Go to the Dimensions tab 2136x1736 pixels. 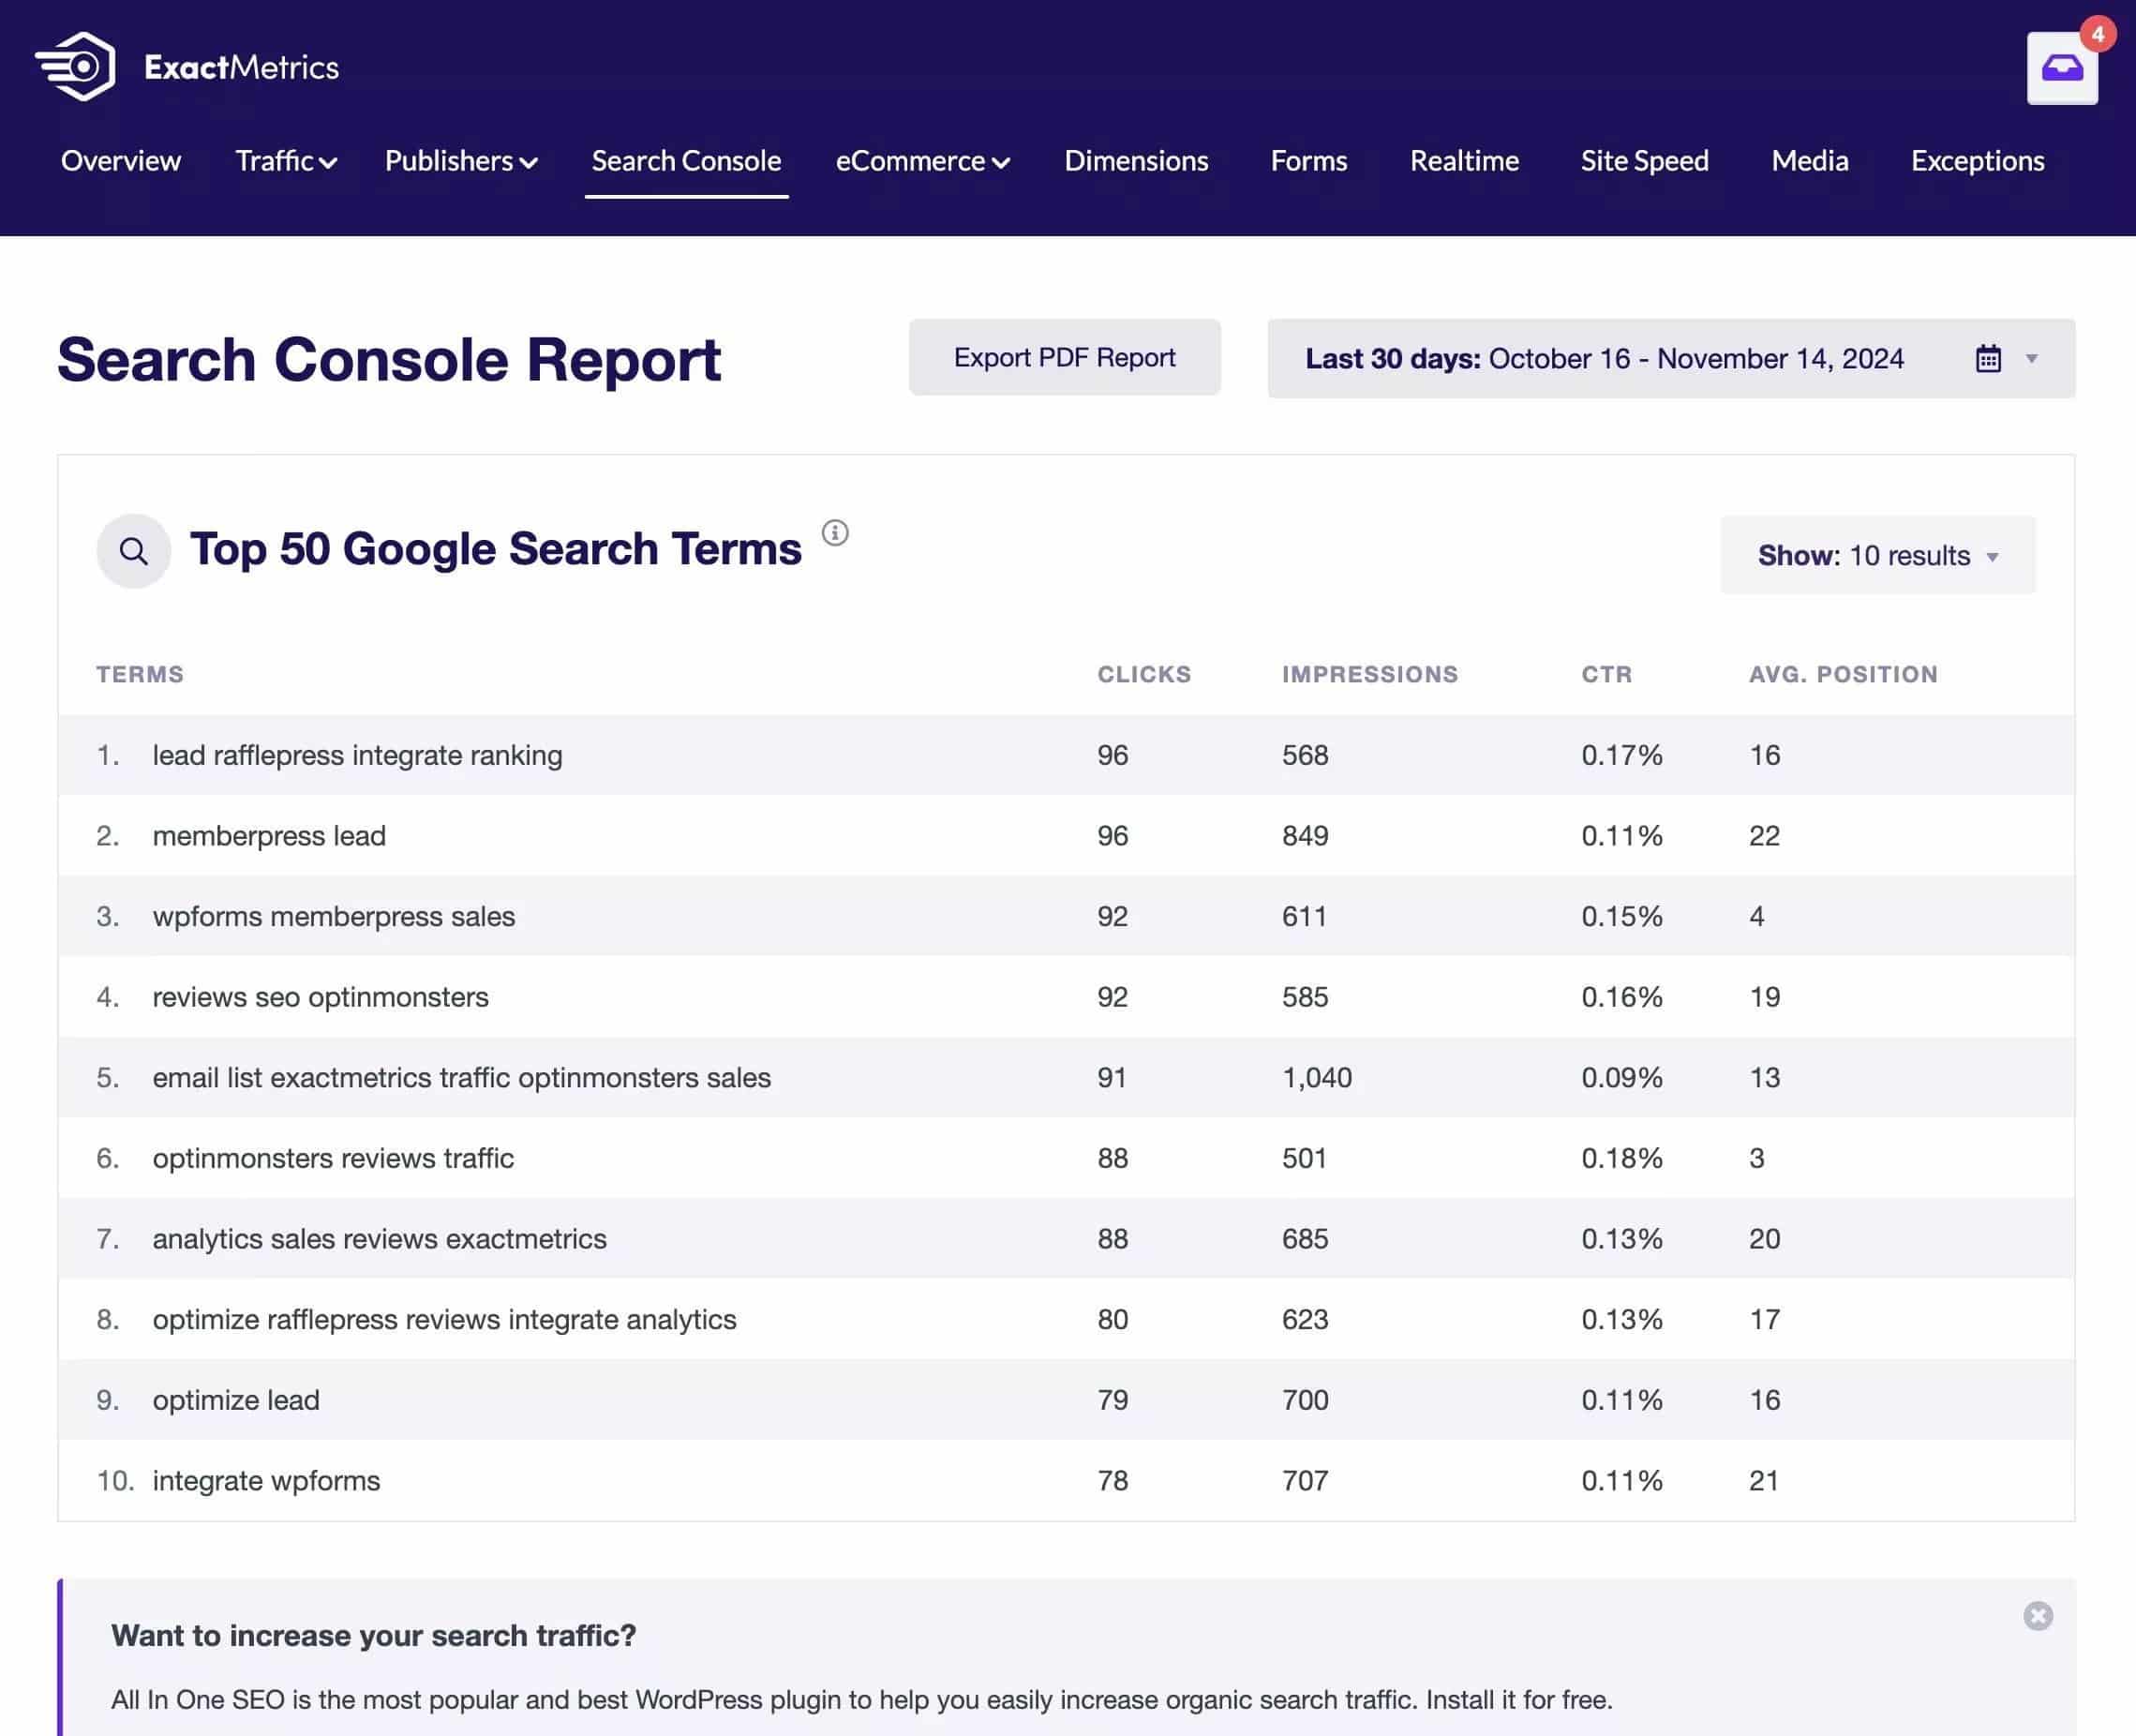point(1136,161)
